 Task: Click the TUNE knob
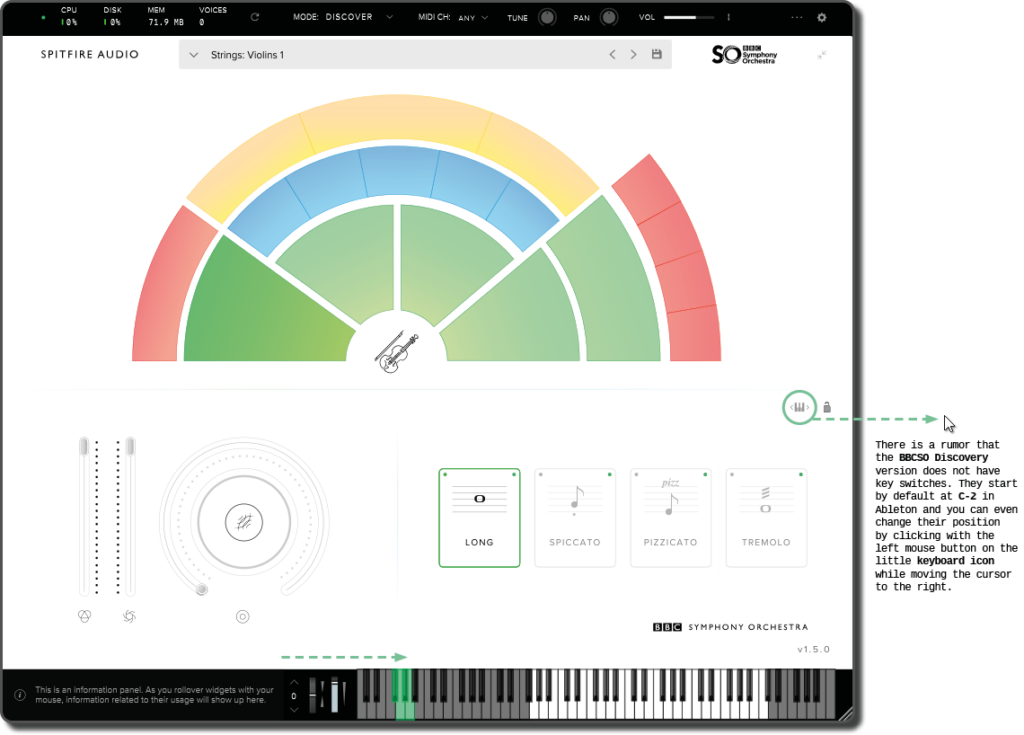point(547,17)
